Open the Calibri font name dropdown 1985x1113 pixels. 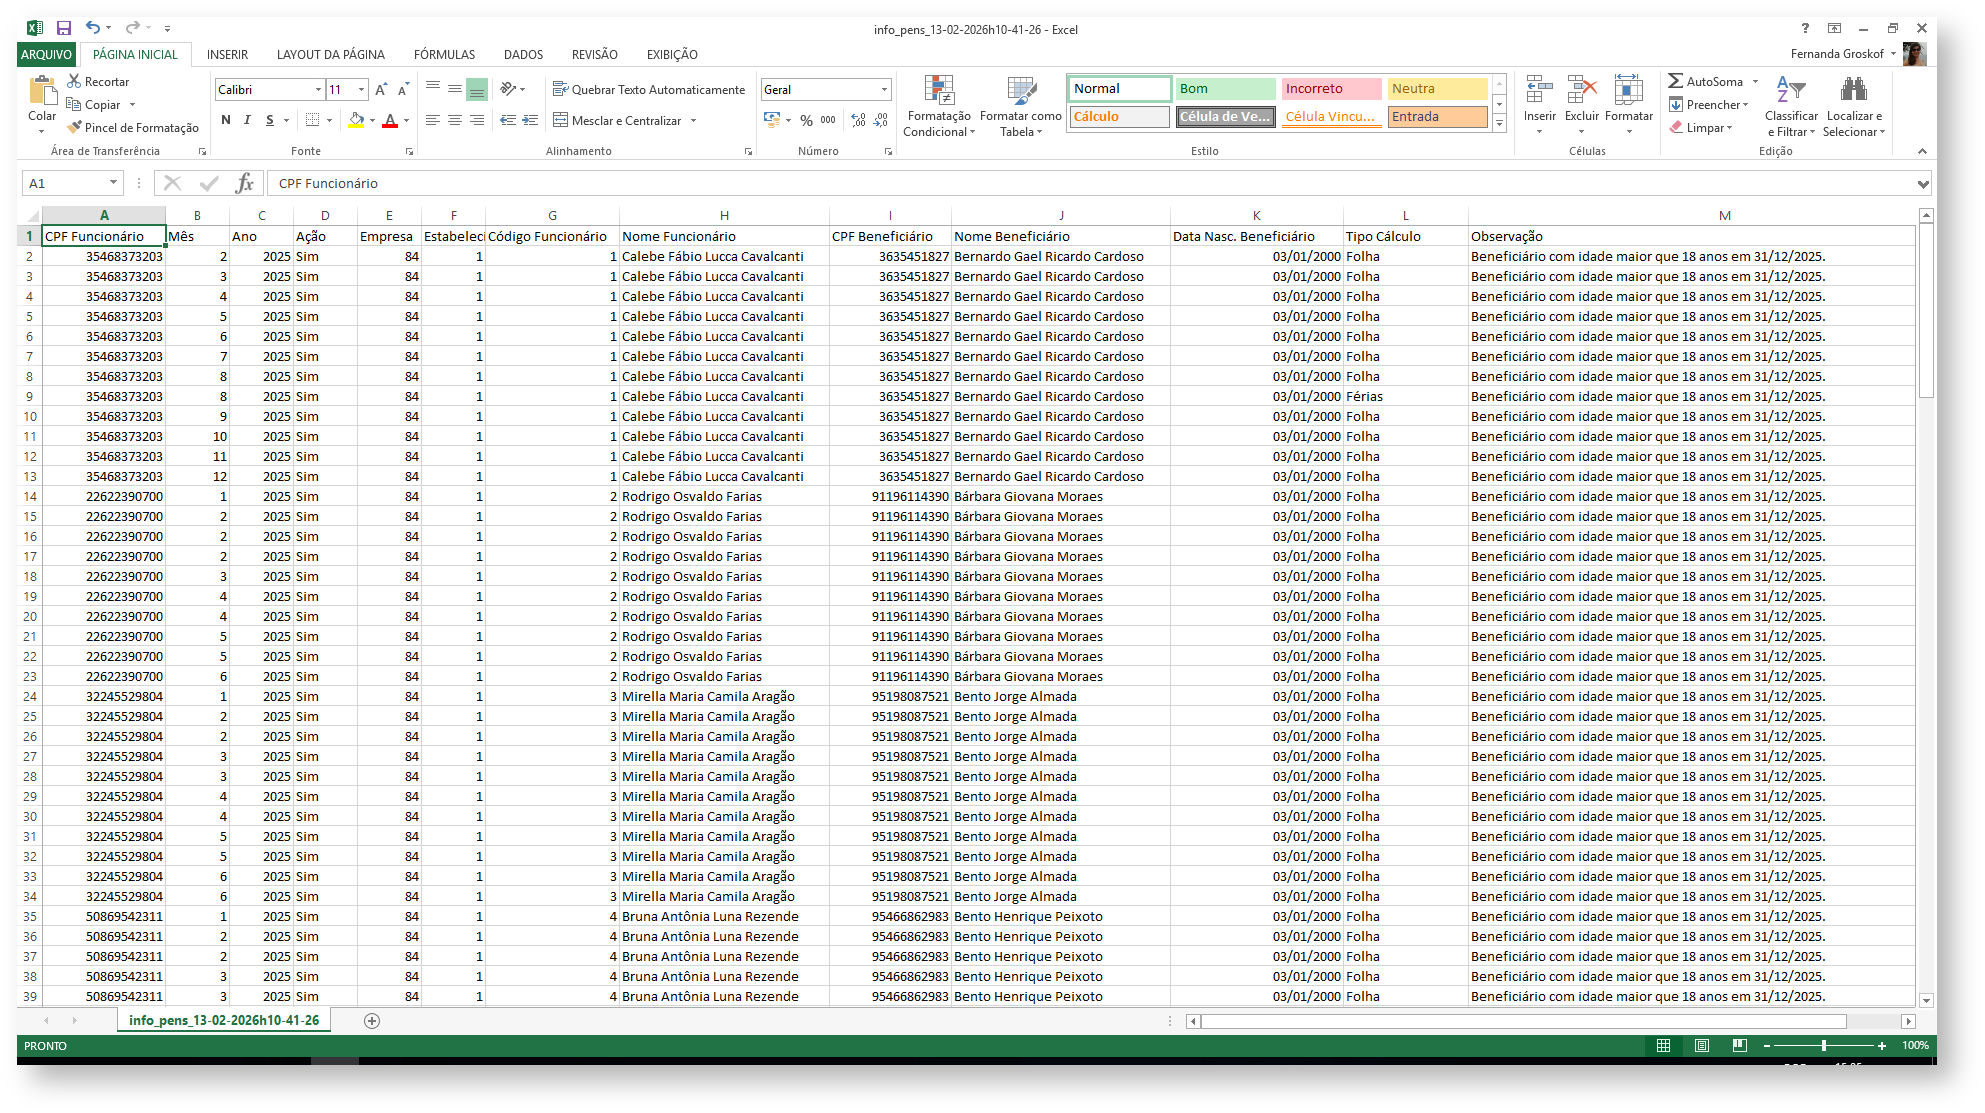coord(318,90)
